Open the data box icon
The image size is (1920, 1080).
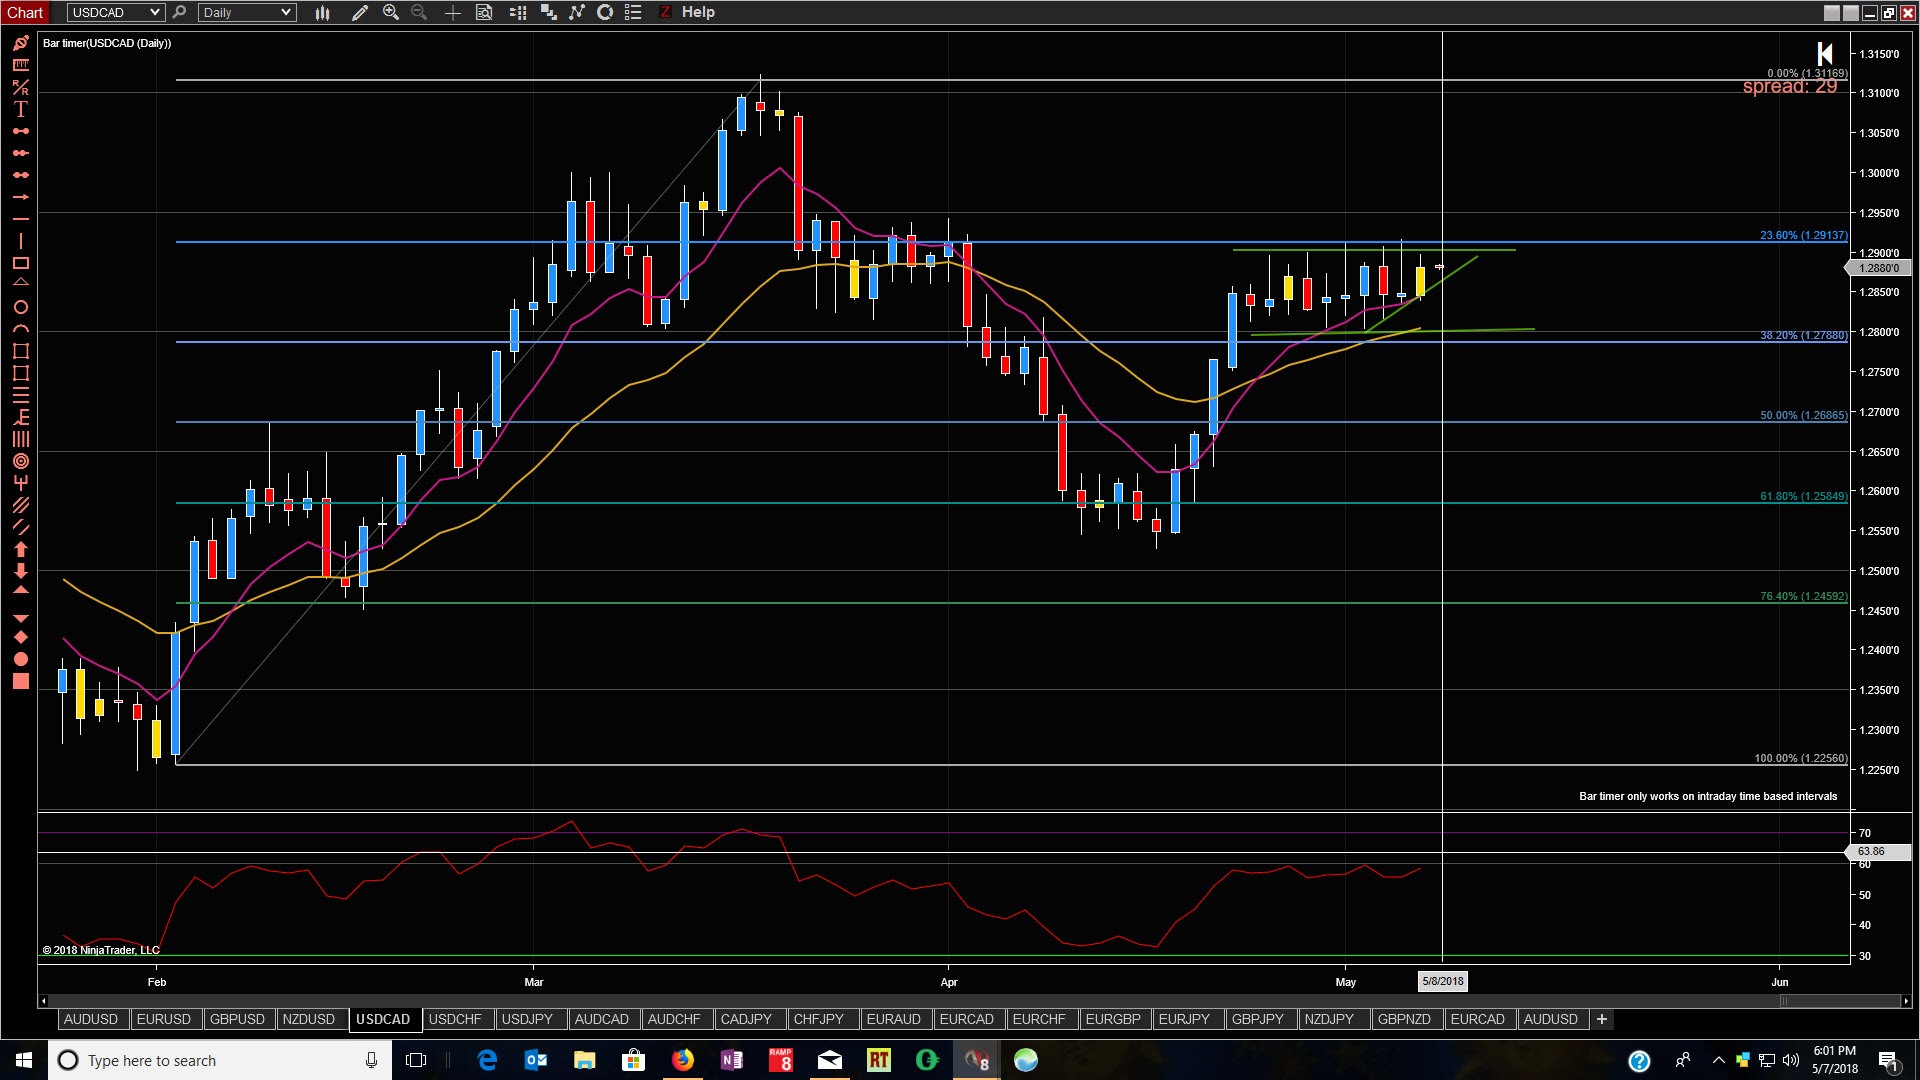click(x=484, y=13)
